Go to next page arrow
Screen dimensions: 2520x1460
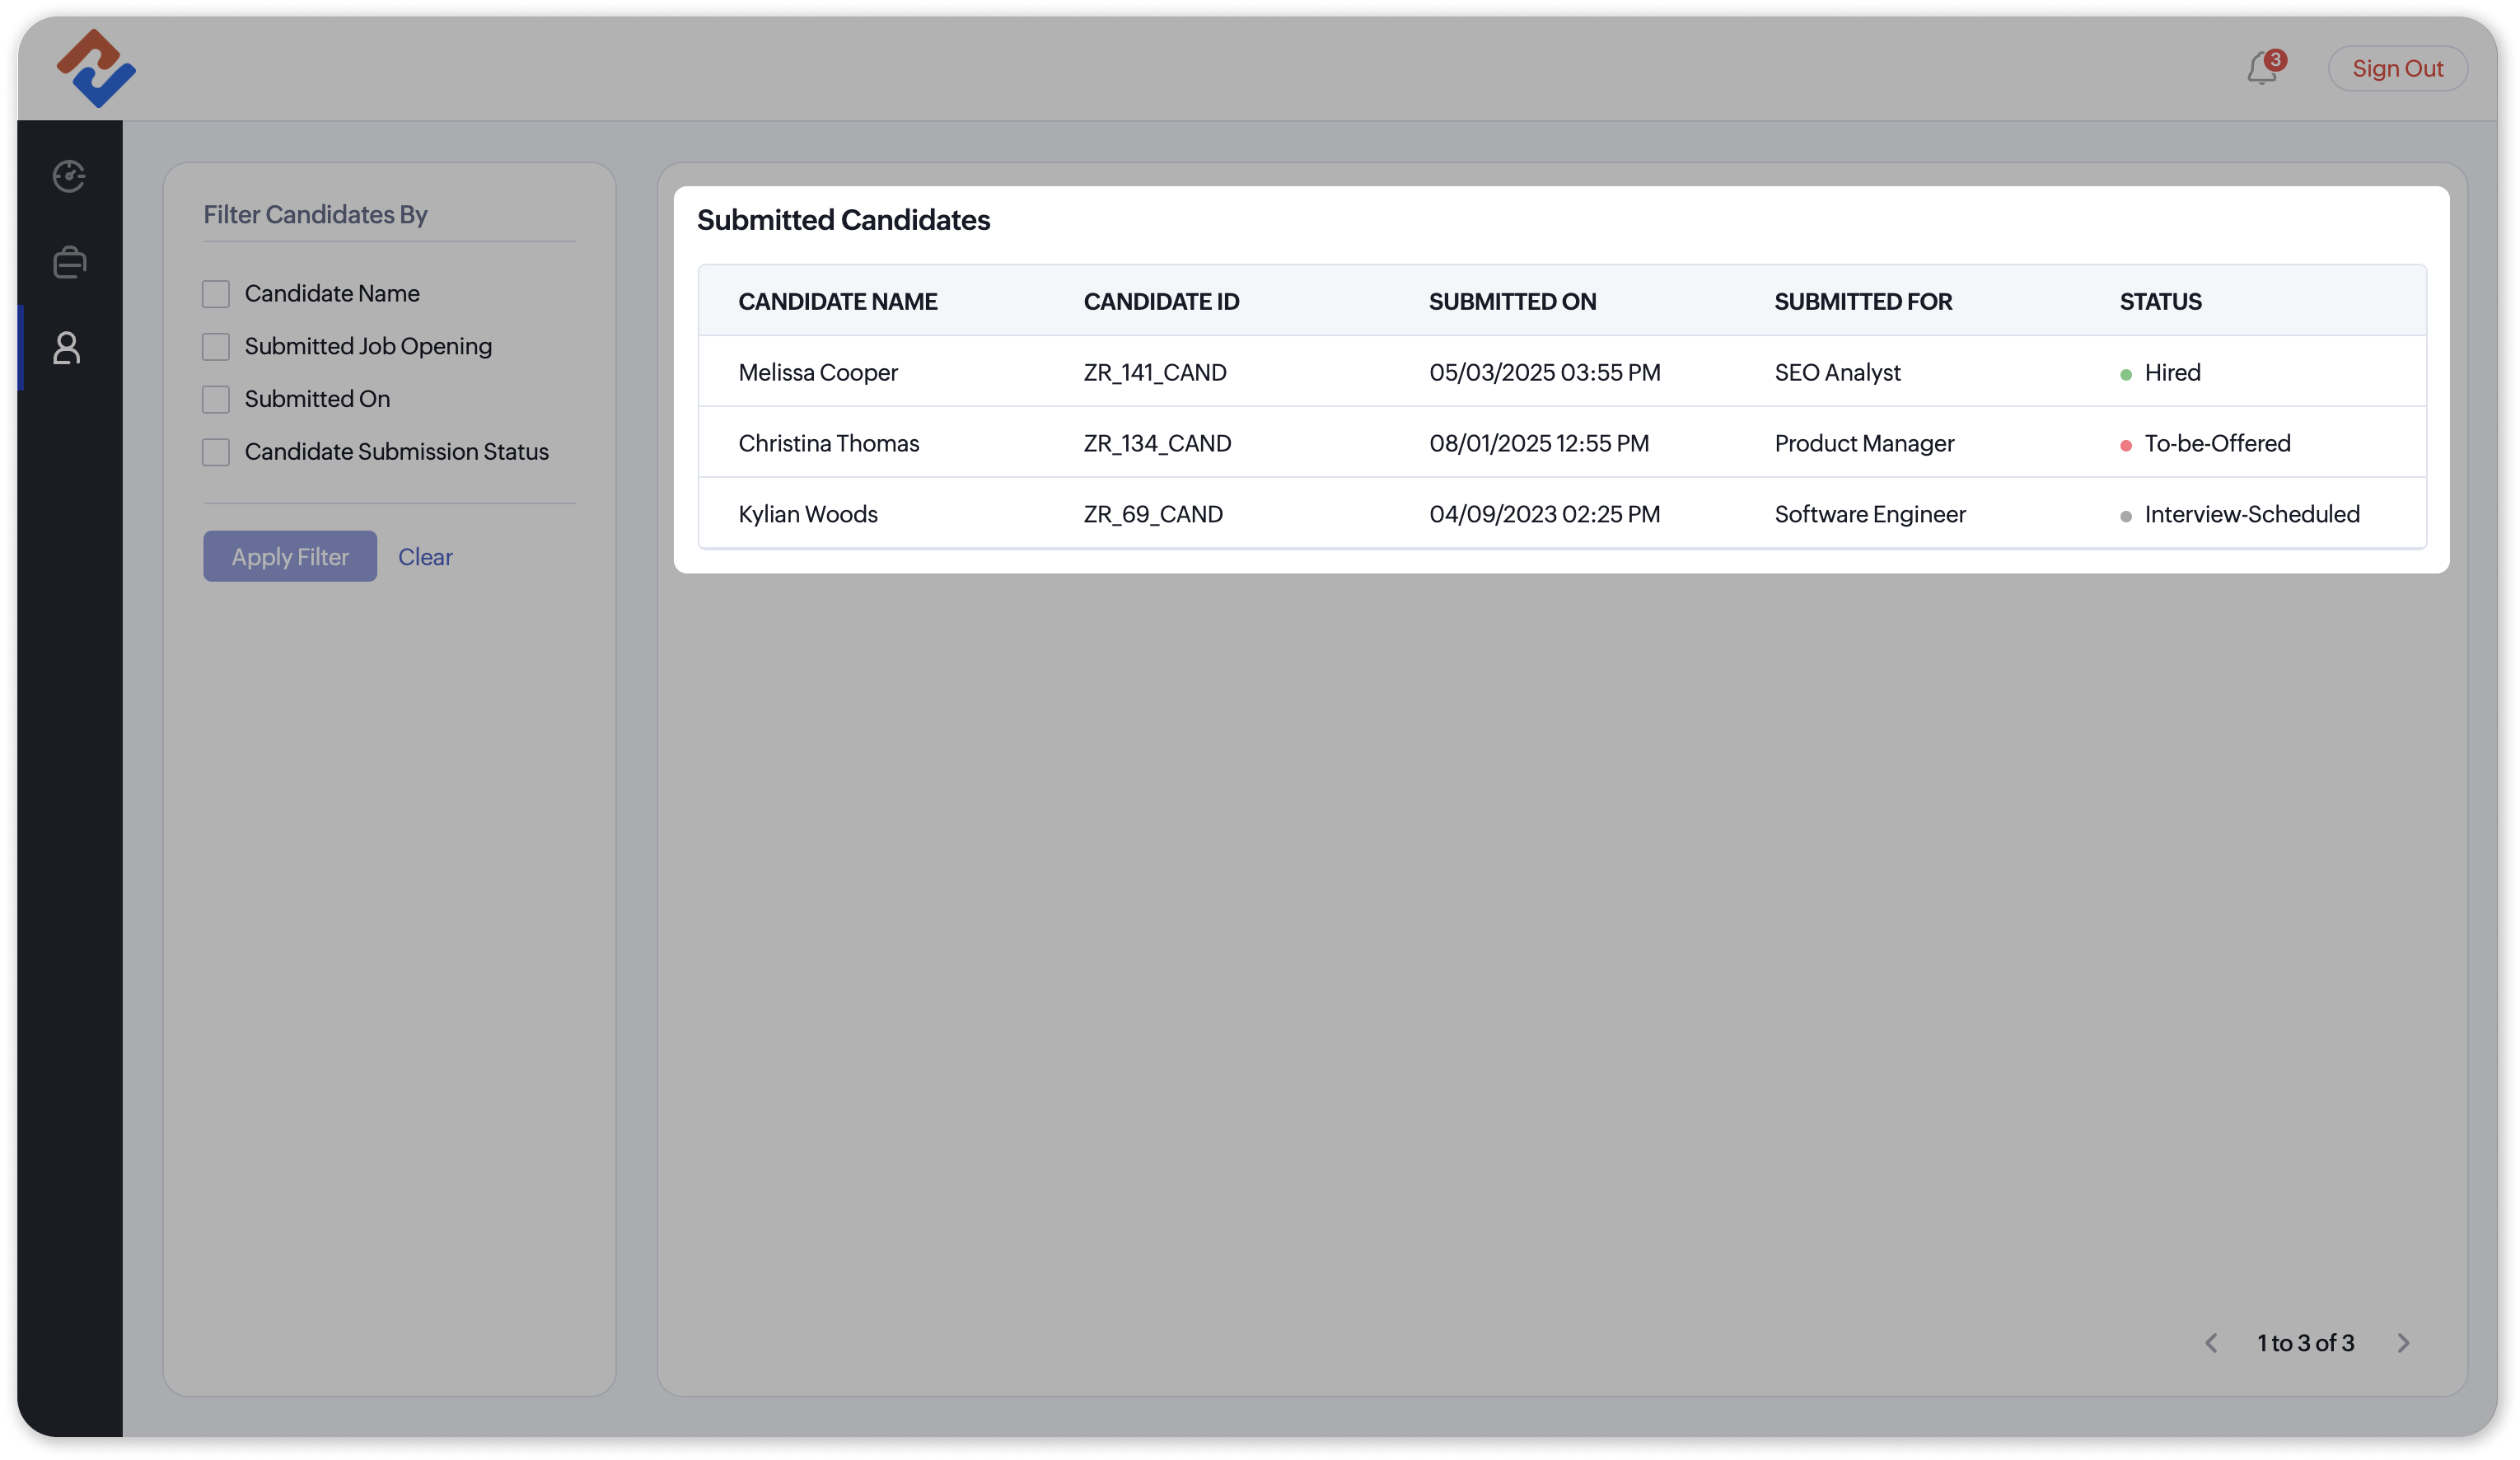pyautogui.click(x=2403, y=1343)
